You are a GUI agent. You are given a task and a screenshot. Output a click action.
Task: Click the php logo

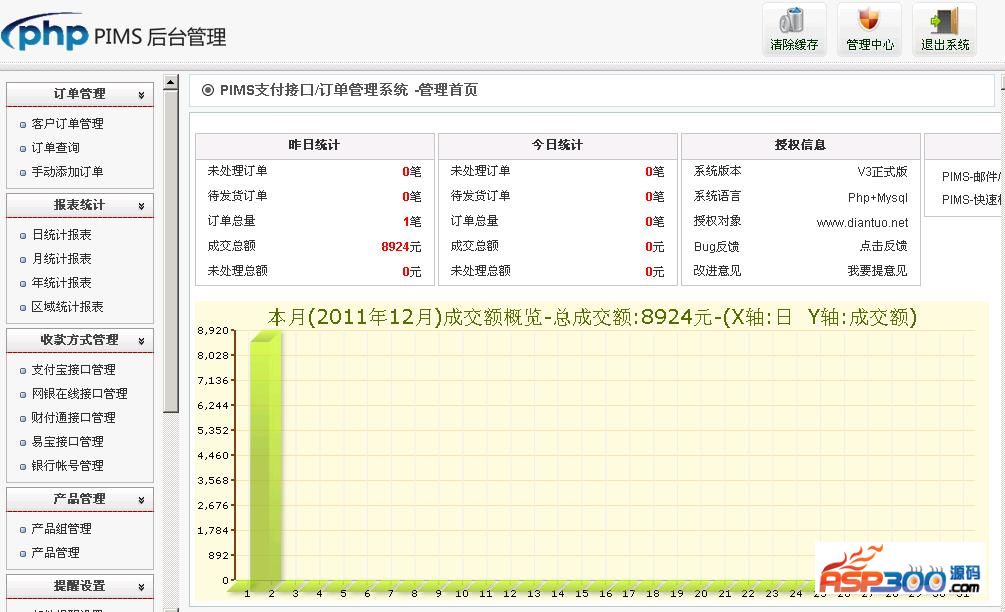point(45,33)
